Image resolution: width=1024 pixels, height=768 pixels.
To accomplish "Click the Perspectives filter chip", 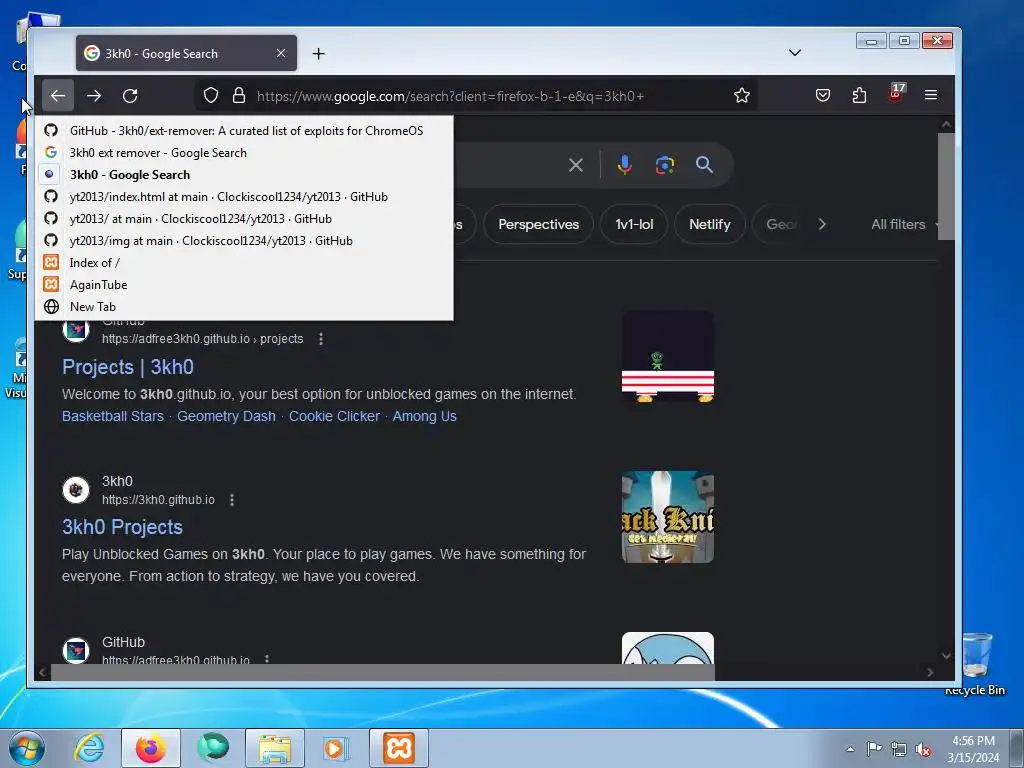I will point(538,224).
